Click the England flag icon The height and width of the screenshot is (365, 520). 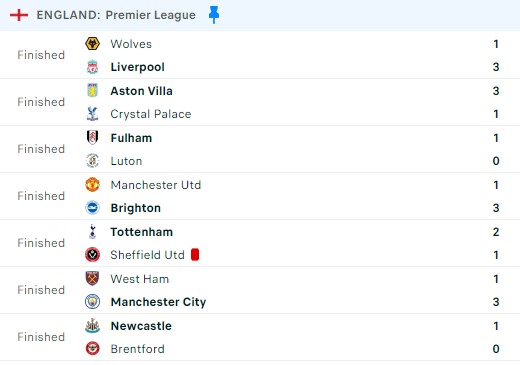point(19,15)
